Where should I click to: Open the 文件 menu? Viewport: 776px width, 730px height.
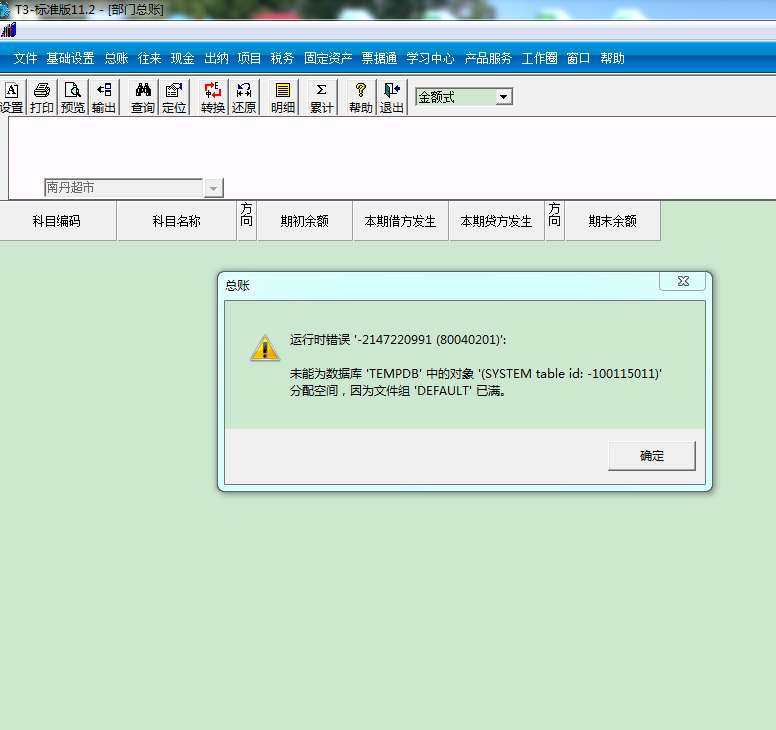25,58
